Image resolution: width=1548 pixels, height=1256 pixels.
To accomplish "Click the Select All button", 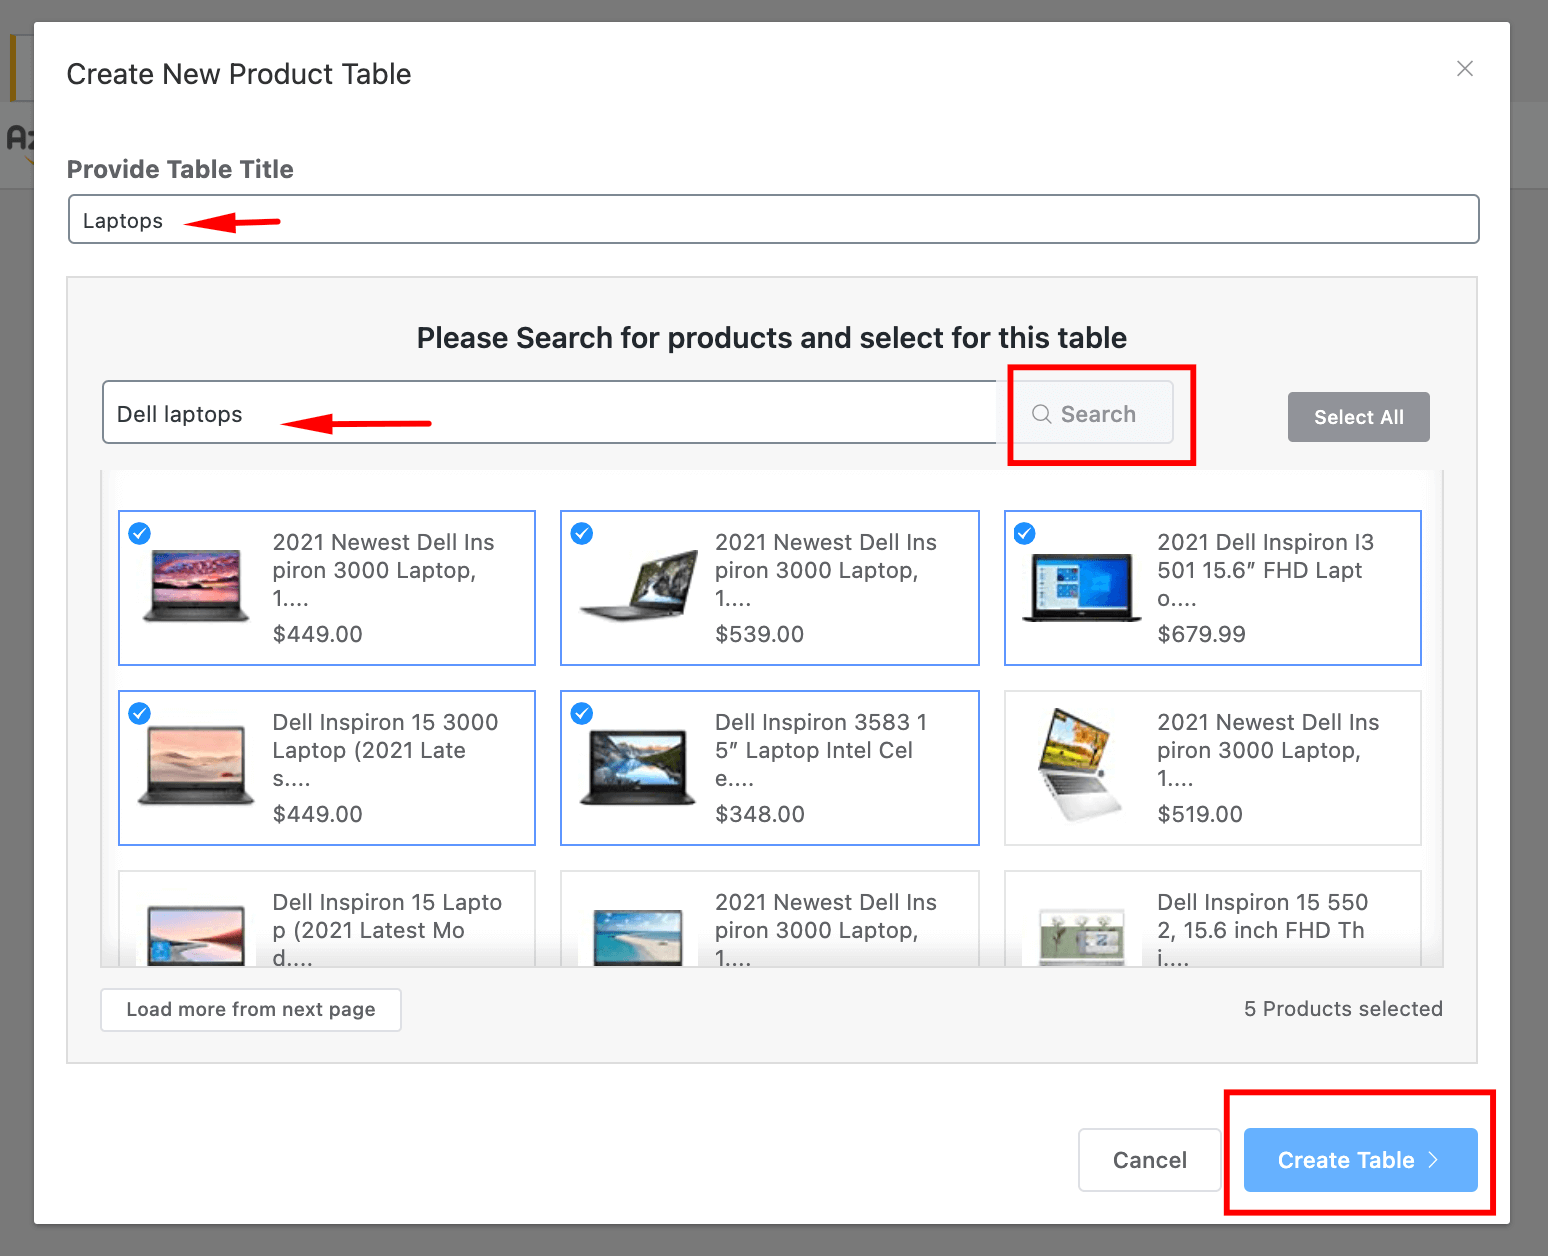I will pos(1358,417).
